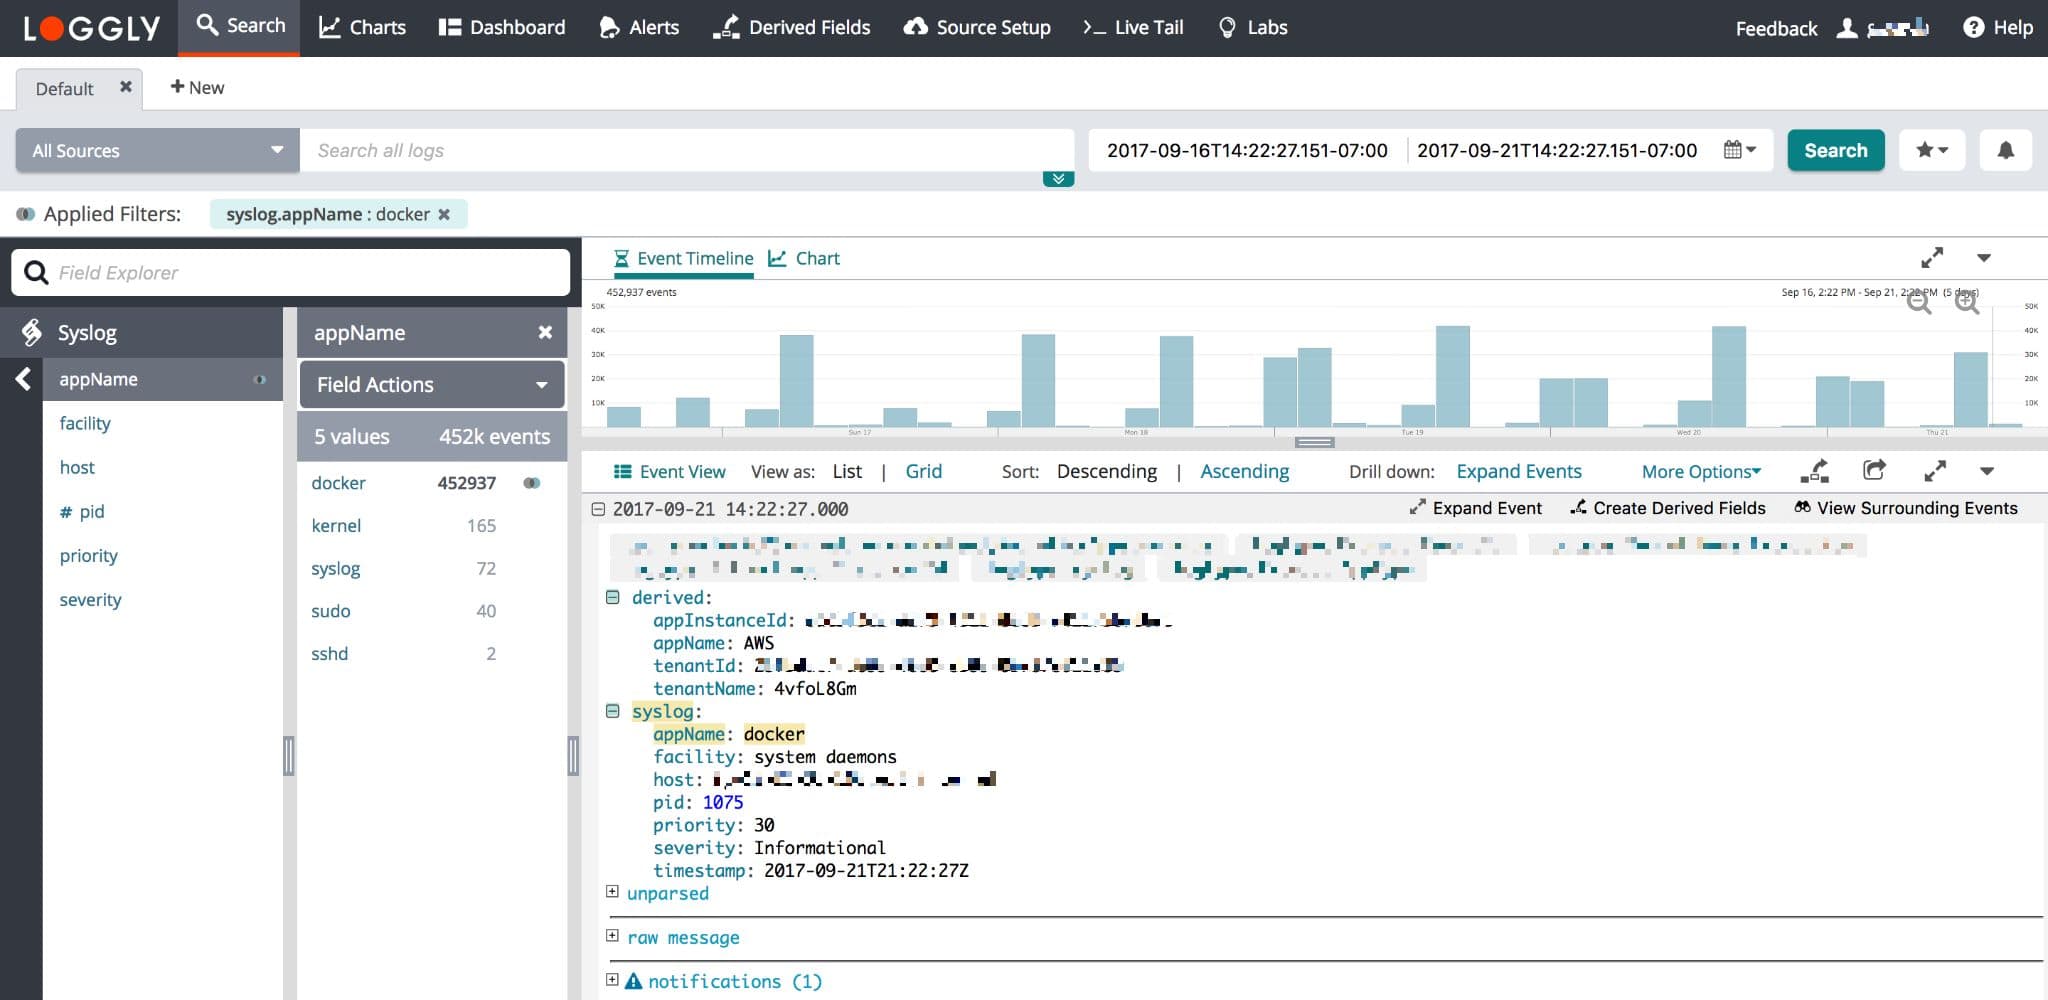Remove the syslog.appName docker filter
Image resolution: width=2048 pixels, height=1000 pixels.
[444, 214]
